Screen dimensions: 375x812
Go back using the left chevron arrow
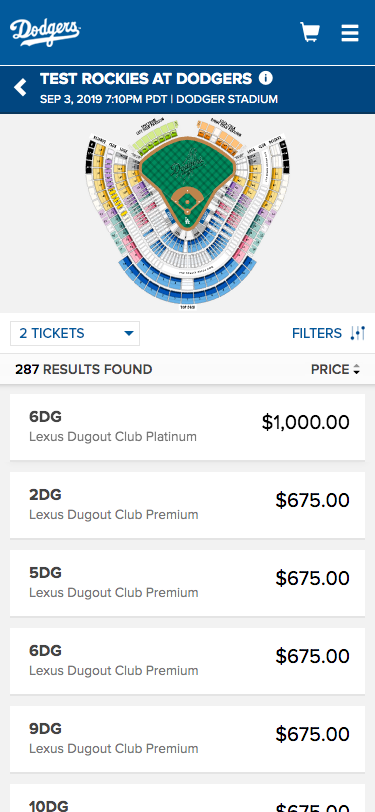[x=20, y=88]
